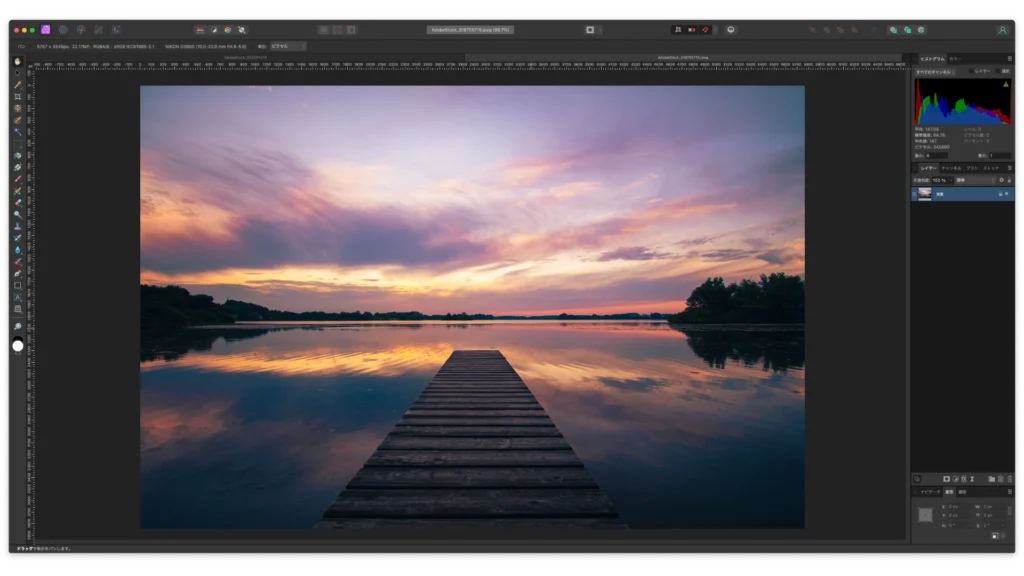Switch to the チャンネル tab
The height and width of the screenshot is (576, 1024).
tap(950, 168)
